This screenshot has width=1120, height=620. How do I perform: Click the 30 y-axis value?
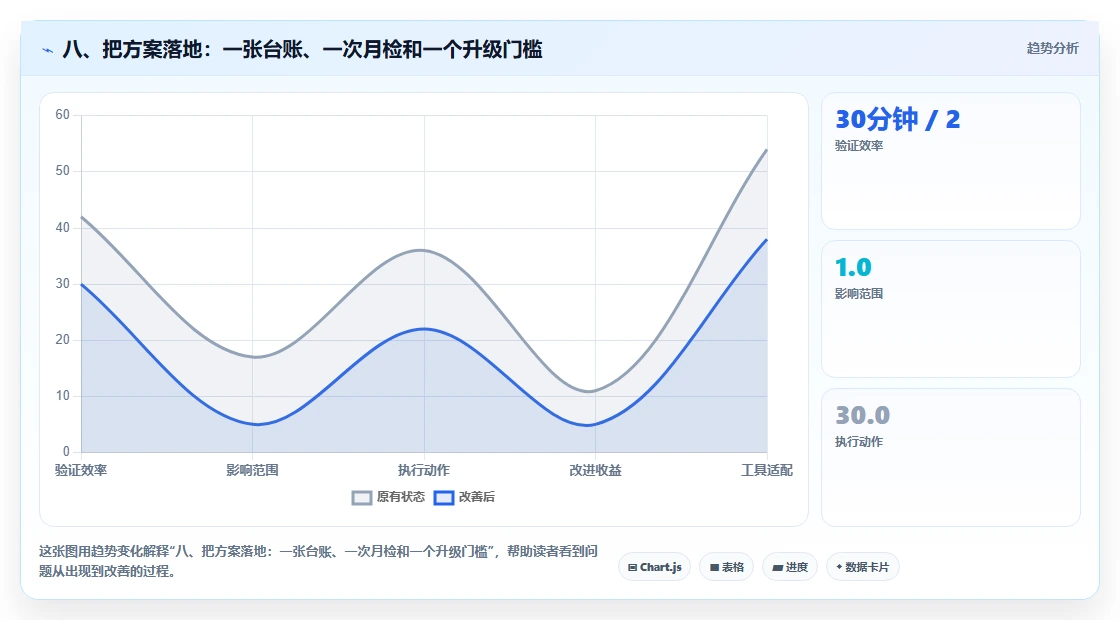pos(63,284)
